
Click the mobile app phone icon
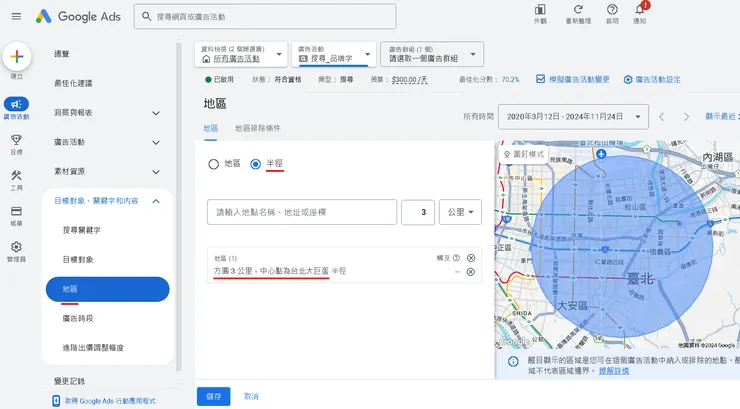point(56,401)
